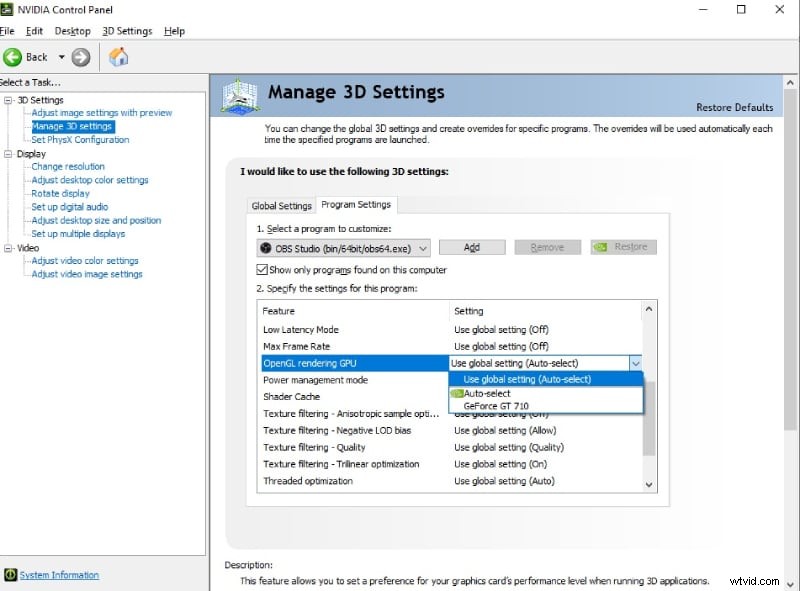Click the Restore Defaults link
800x591 pixels.
734,108
